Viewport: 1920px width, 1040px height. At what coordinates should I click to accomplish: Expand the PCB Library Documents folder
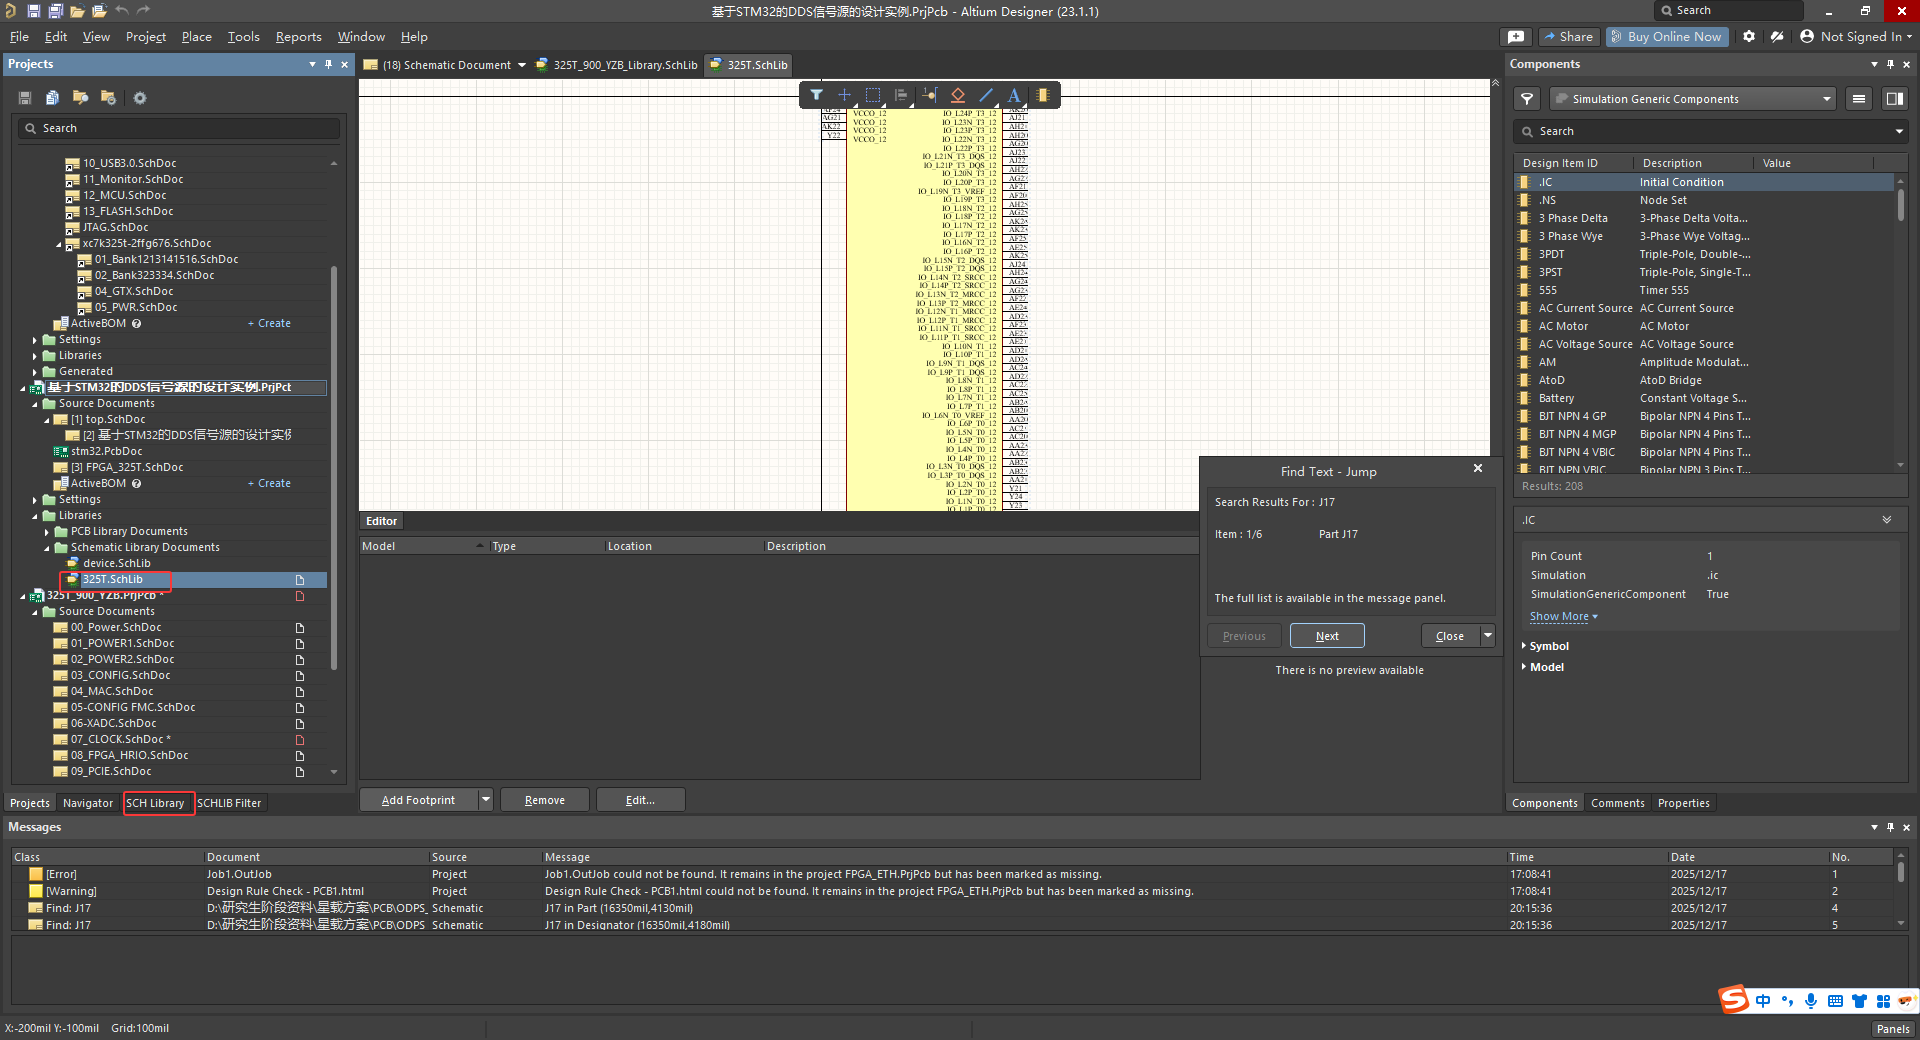click(x=47, y=532)
